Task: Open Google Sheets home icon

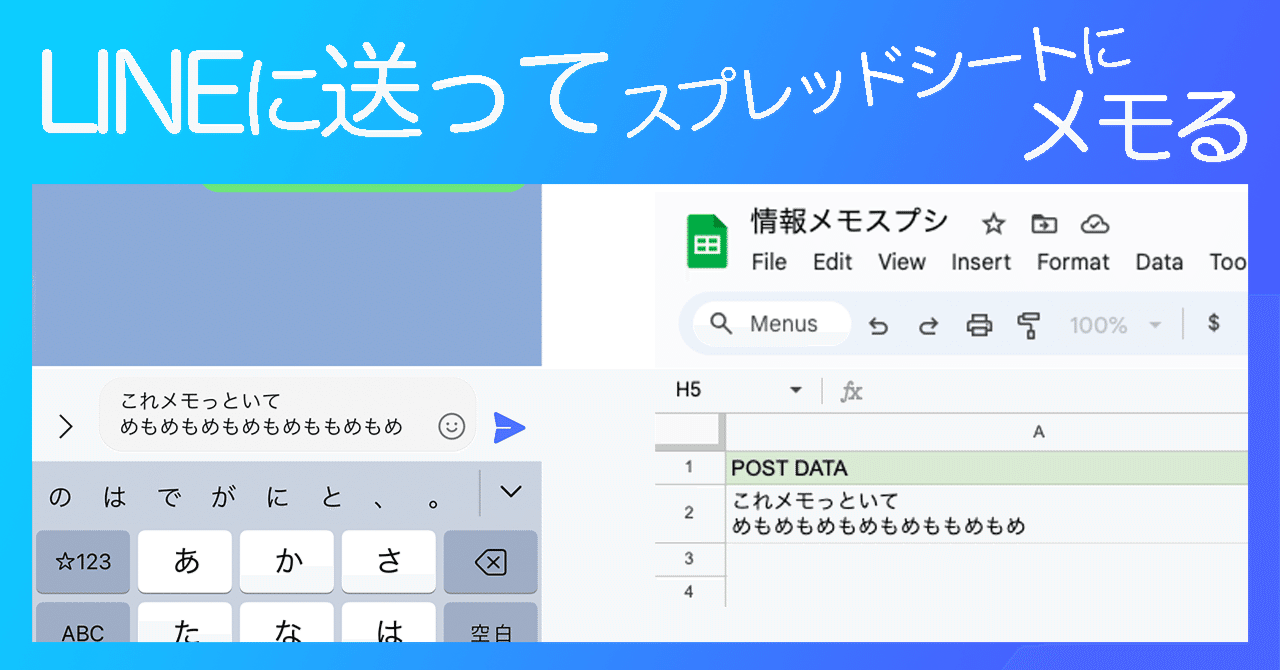Action: coord(707,242)
